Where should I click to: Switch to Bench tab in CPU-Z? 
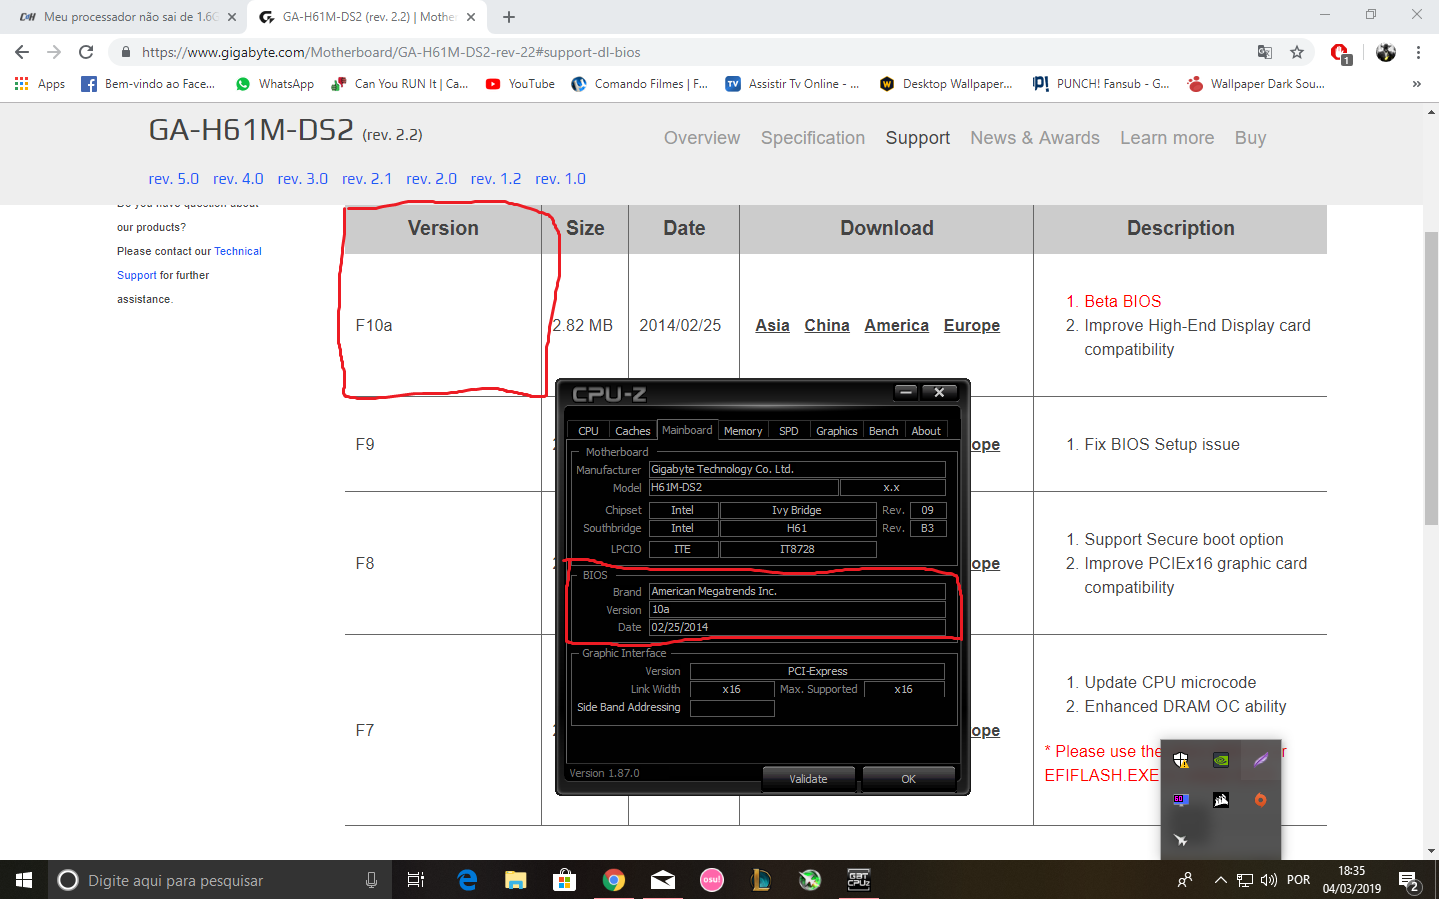883,431
